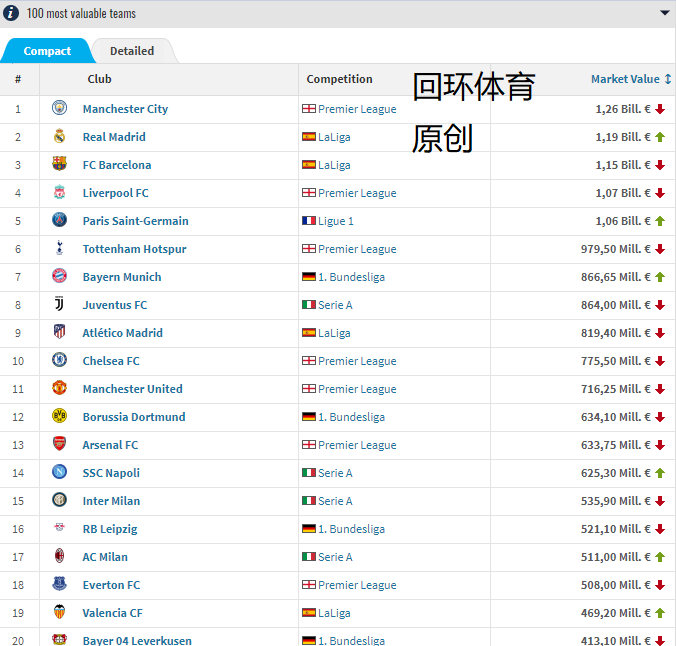676x646 pixels.
Task: Open Juventus FC club link
Action: (115, 305)
